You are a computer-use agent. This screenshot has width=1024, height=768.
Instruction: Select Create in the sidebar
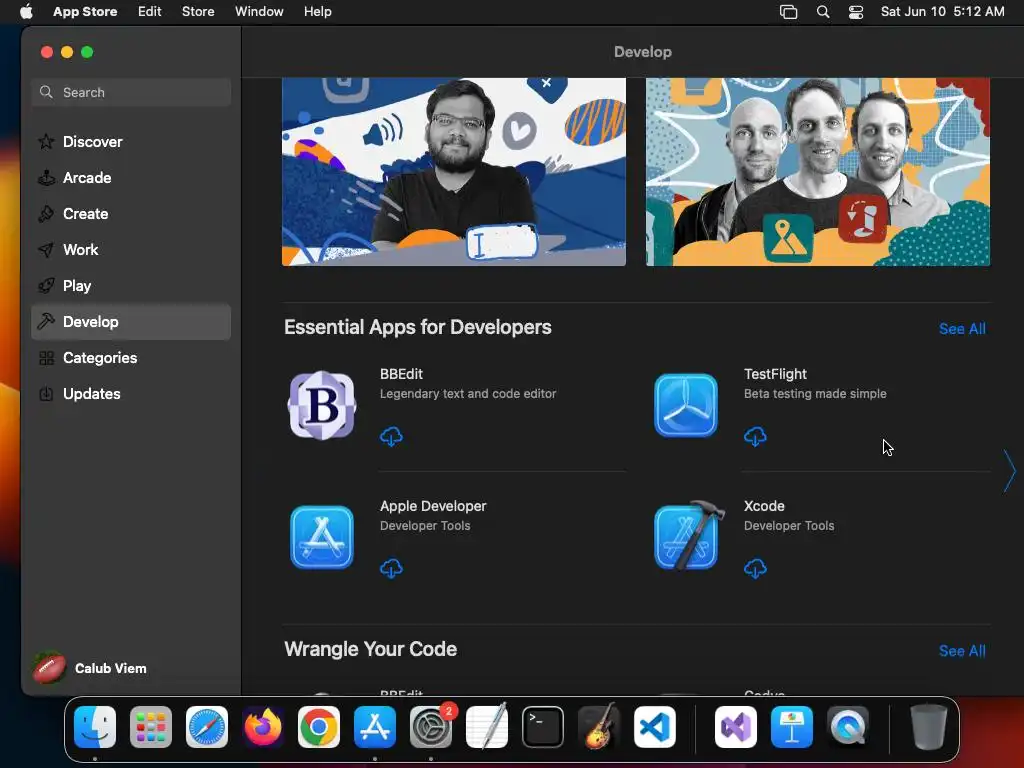131,214
